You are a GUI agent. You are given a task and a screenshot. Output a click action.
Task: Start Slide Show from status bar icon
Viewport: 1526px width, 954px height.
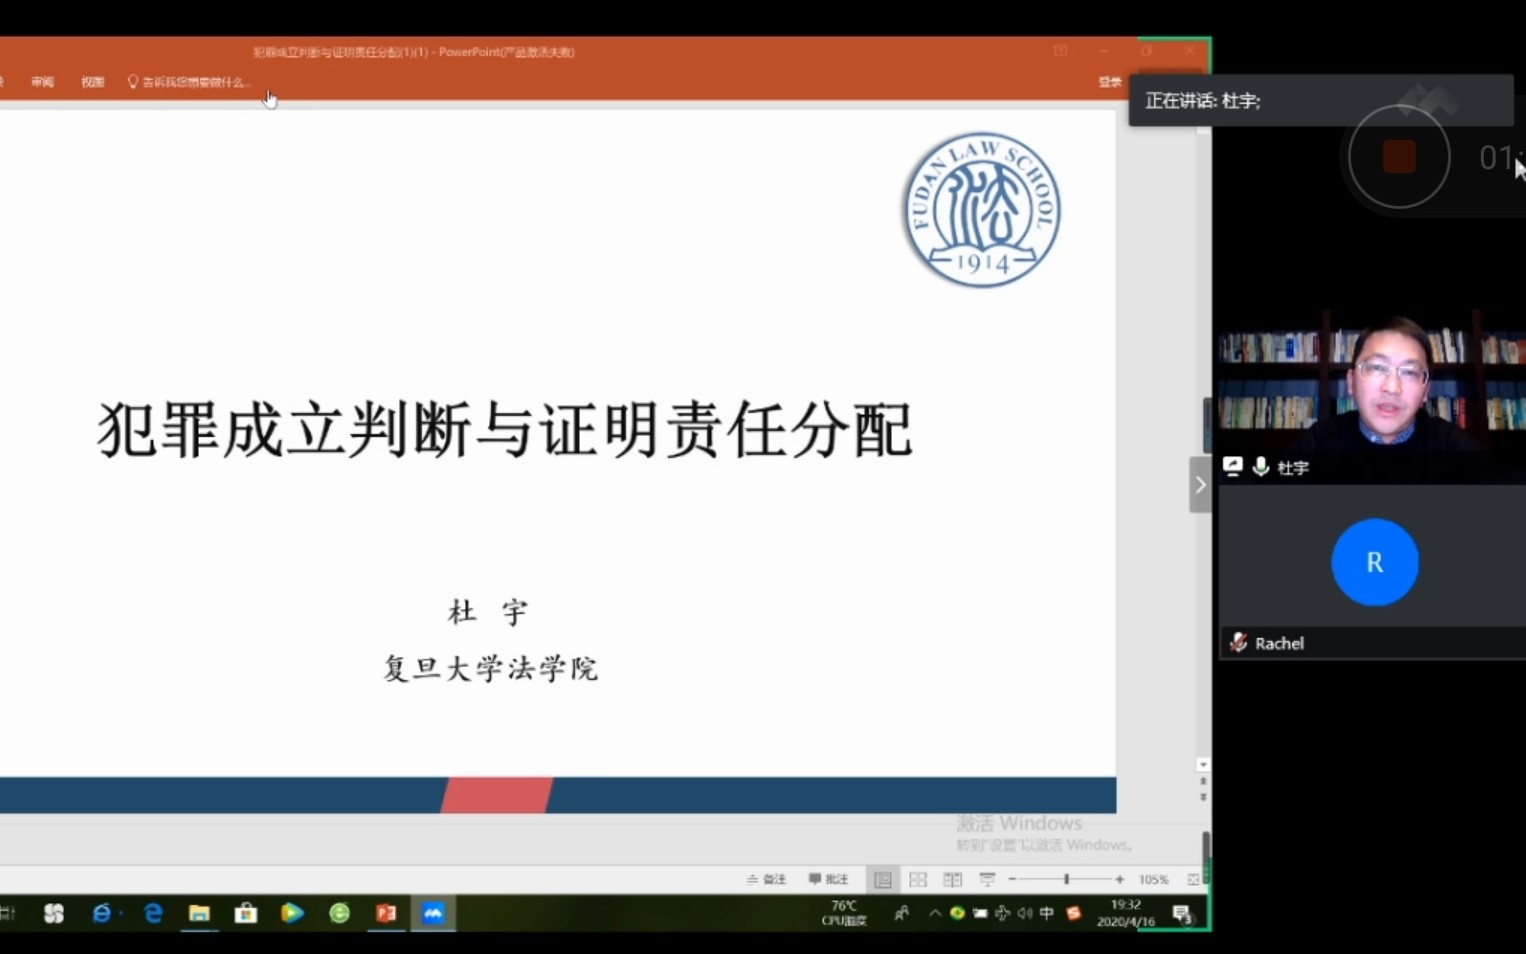pos(988,879)
